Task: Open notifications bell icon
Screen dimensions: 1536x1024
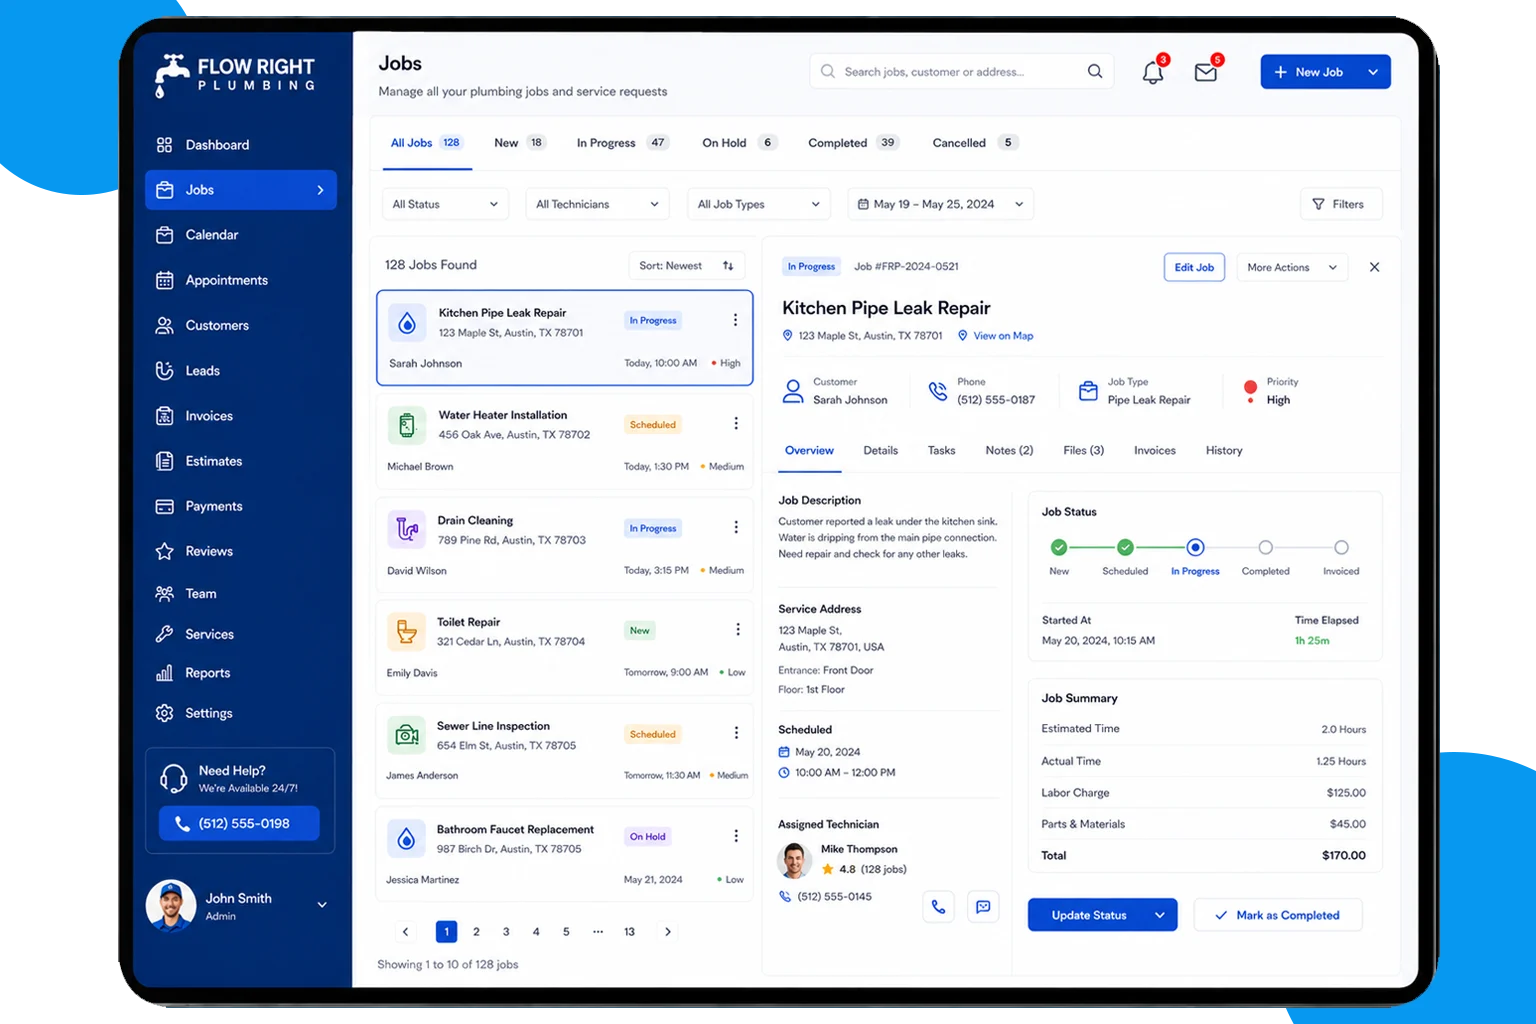Action: (1153, 72)
